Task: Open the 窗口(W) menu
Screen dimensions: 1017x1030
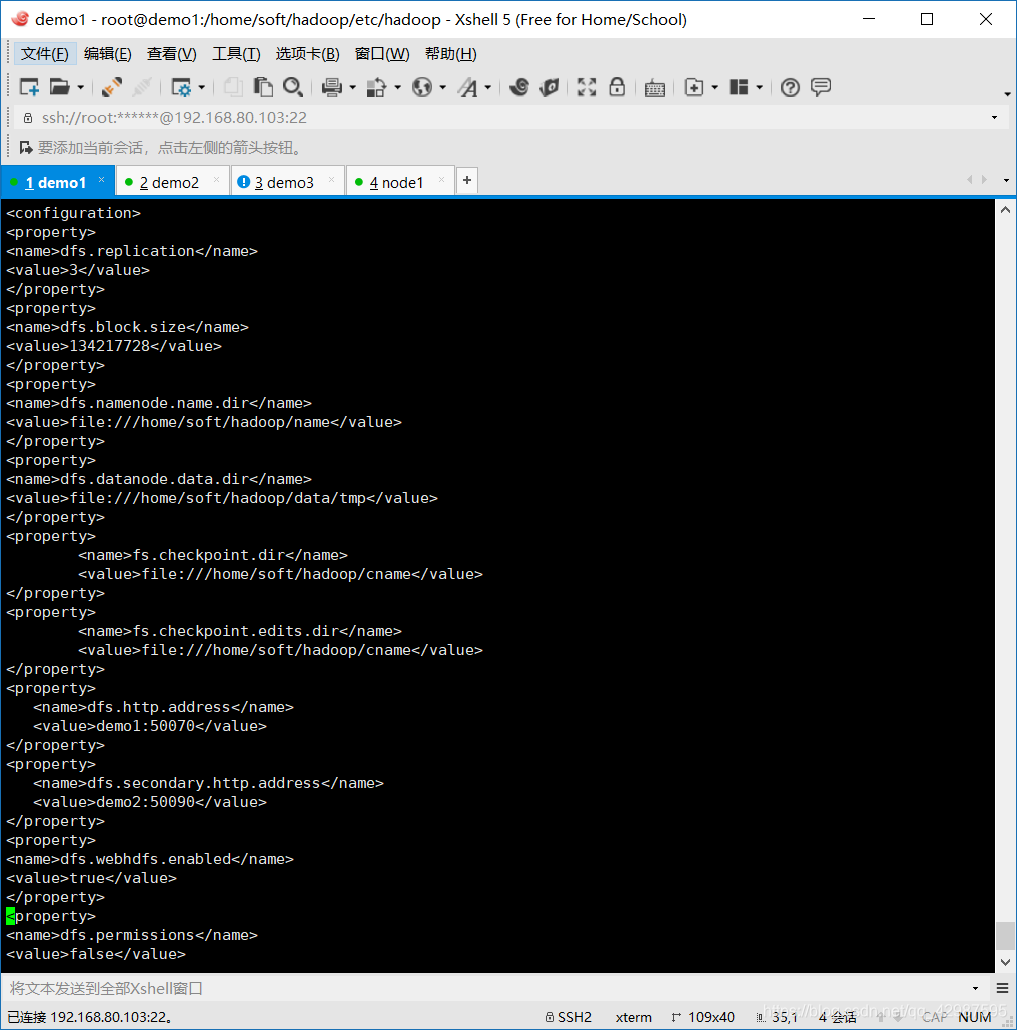Action: tap(382, 54)
